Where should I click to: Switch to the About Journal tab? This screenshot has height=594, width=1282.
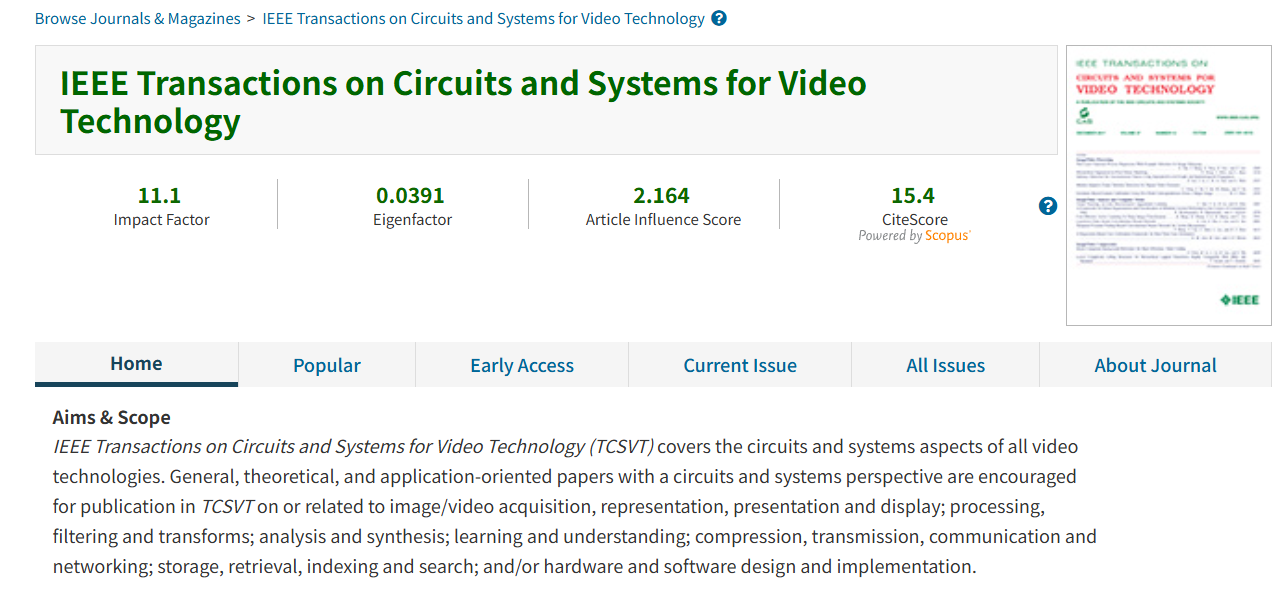(x=1155, y=366)
